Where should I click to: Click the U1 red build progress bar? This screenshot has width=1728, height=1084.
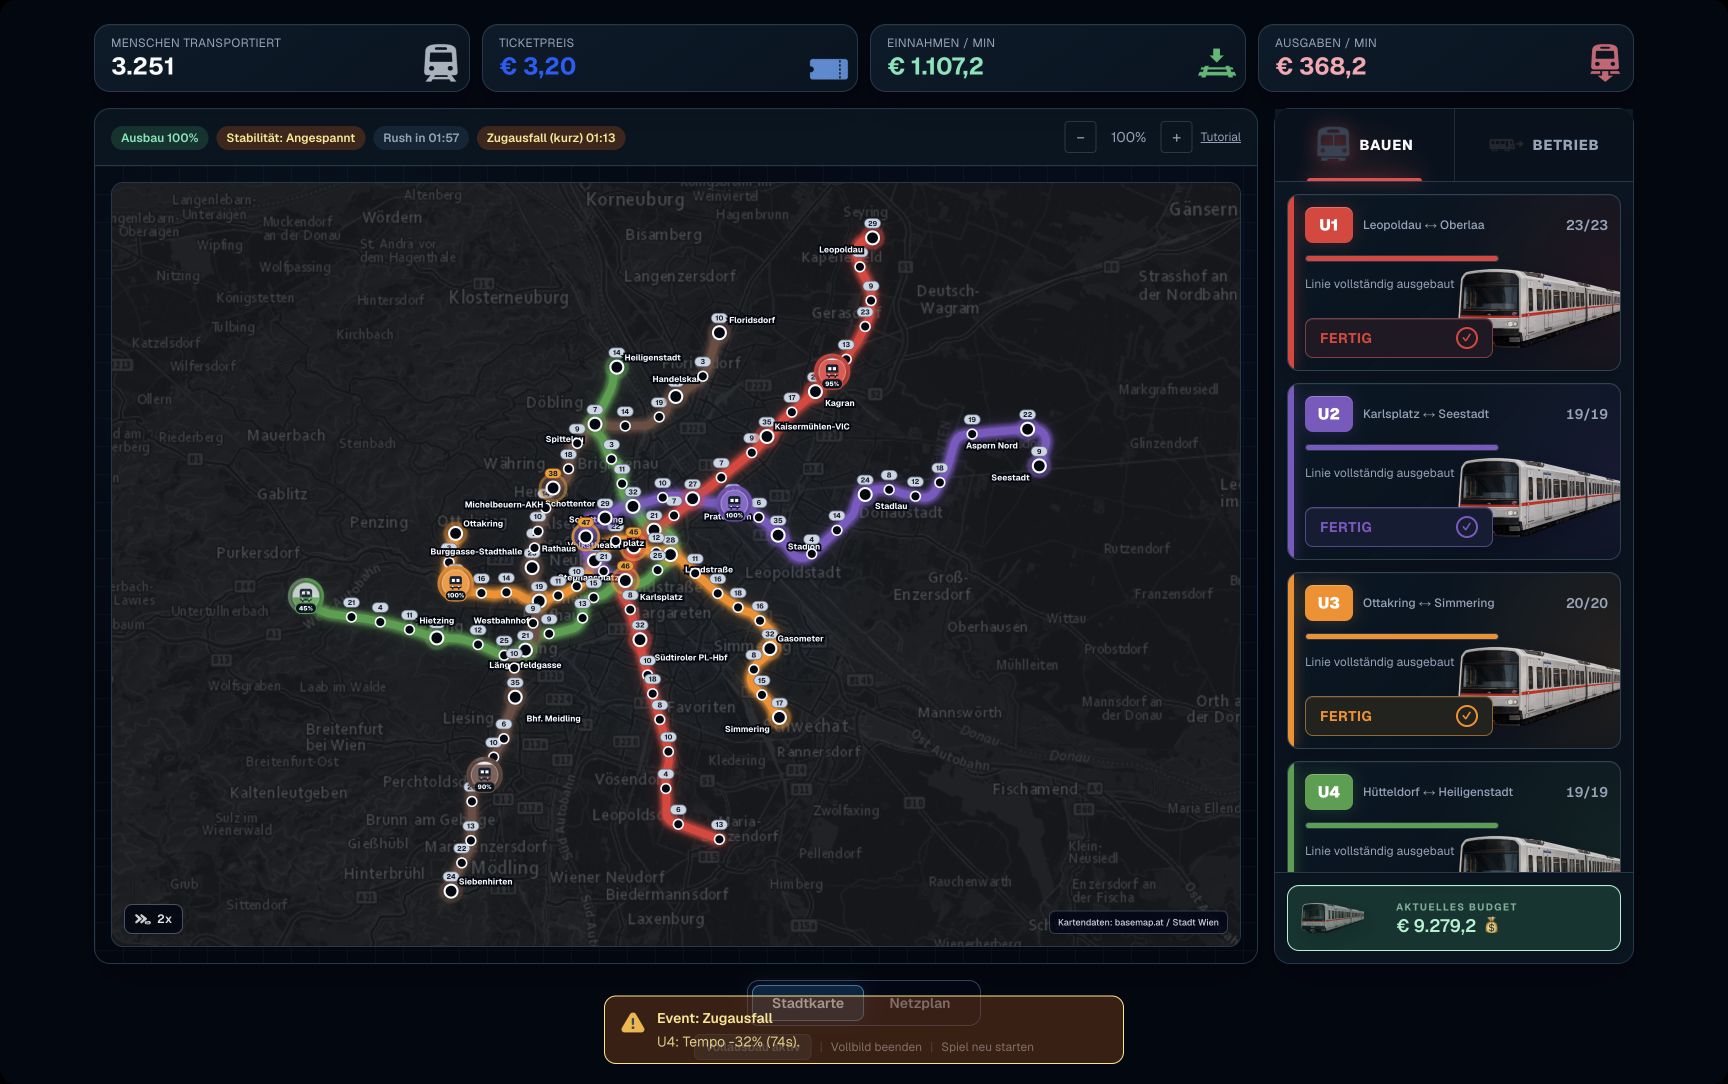click(x=1401, y=258)
